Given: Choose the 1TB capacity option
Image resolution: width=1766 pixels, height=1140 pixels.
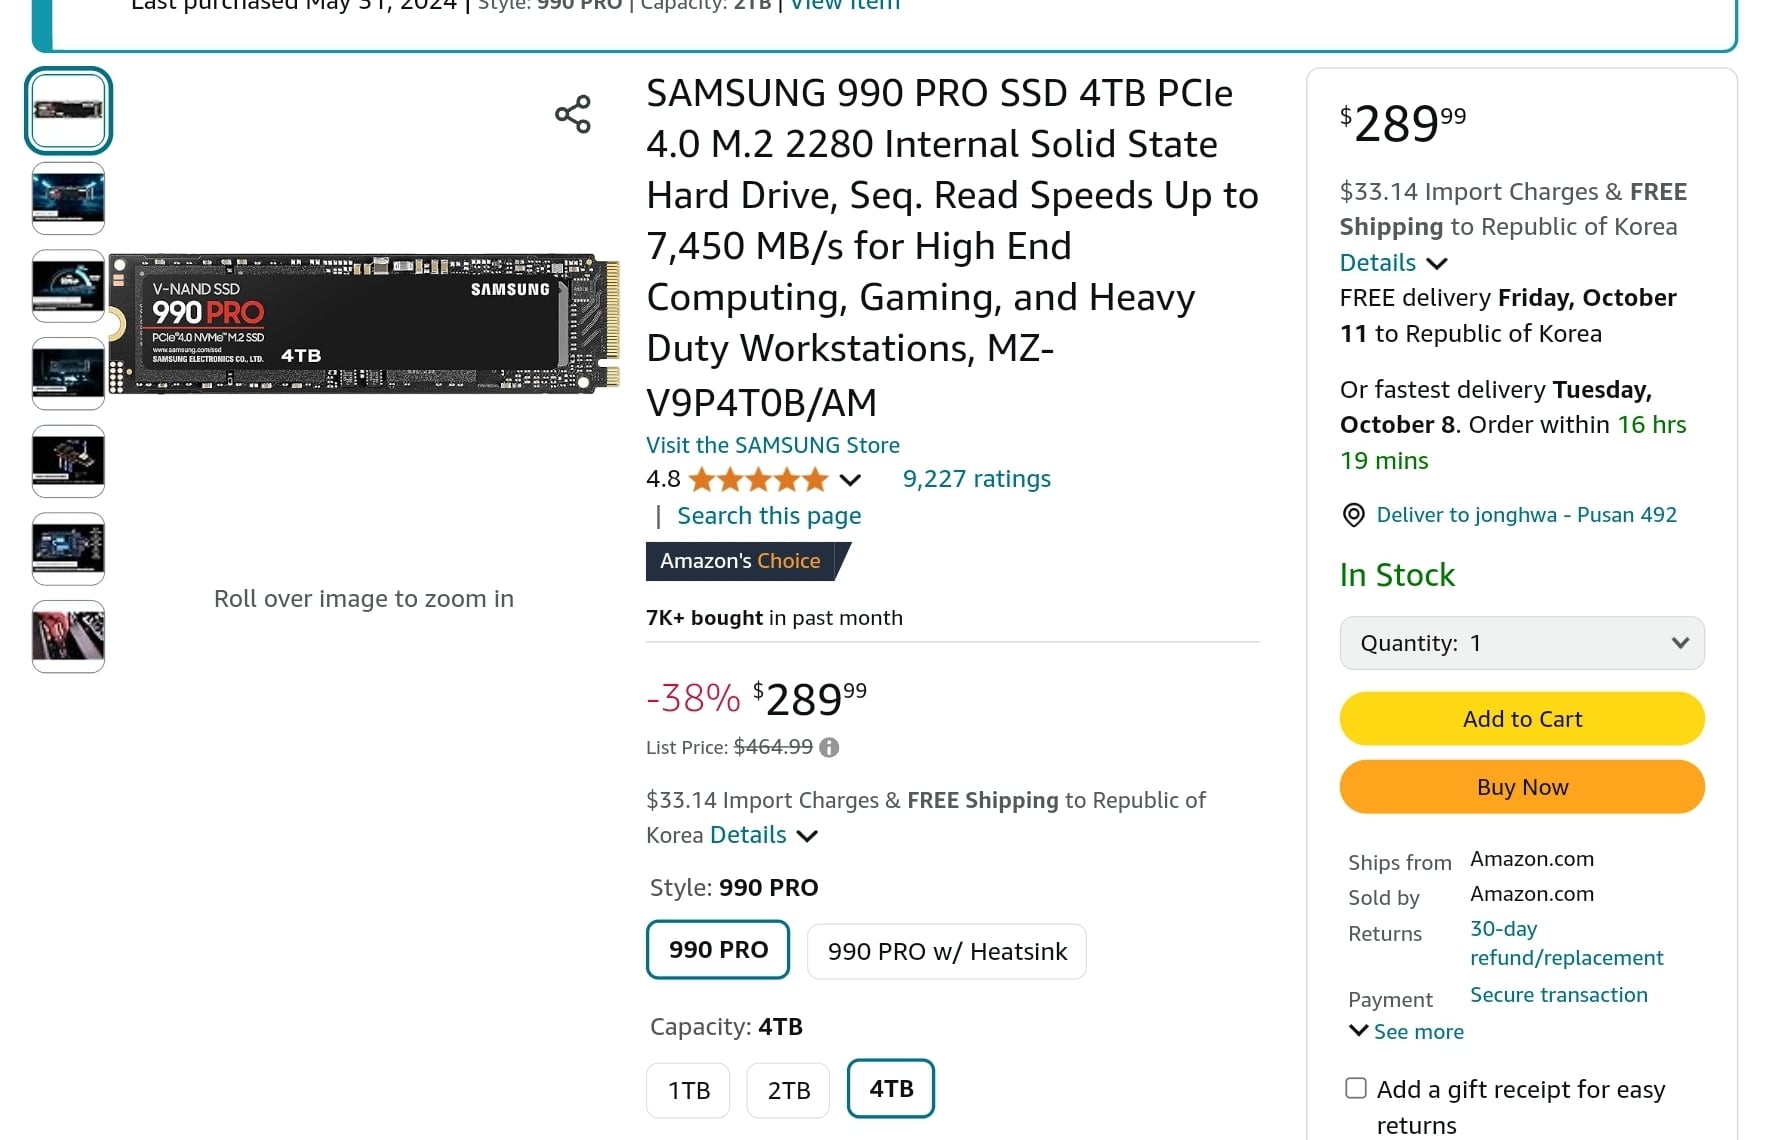Looking at the screenshot, I should (688, 1090).
